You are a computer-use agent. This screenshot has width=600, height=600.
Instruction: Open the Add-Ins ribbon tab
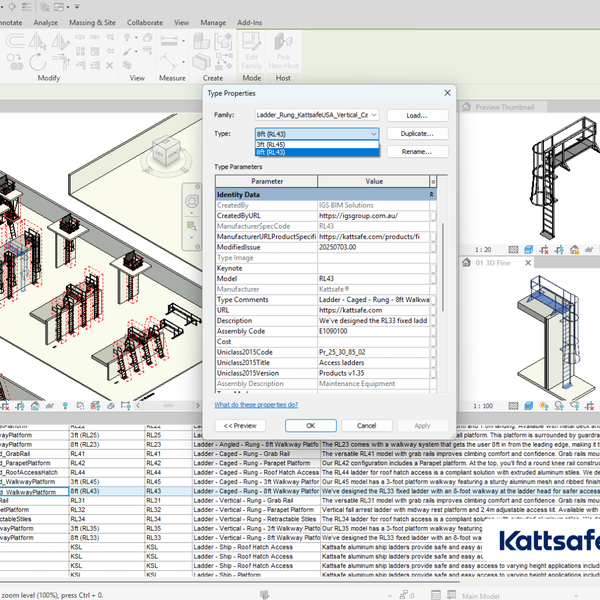pyautogui.click(x=249, y=23)
